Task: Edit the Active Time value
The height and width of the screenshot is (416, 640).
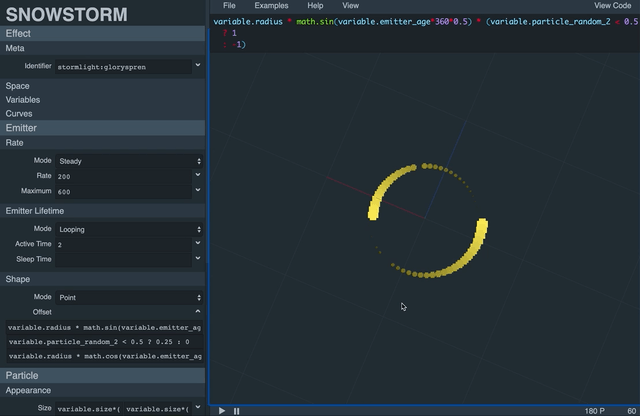Action: pos(123,245)
